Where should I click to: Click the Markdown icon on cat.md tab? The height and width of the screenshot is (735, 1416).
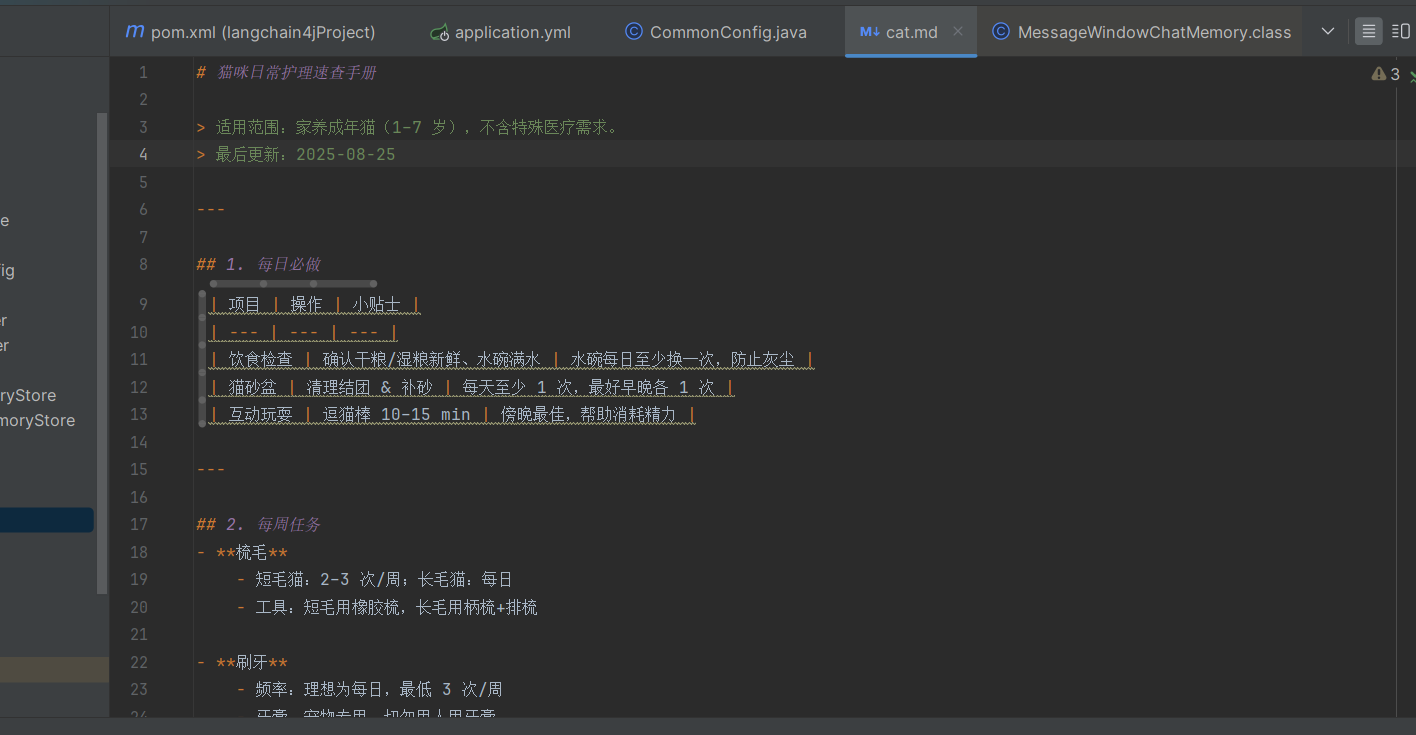click(x=869, y=32)
